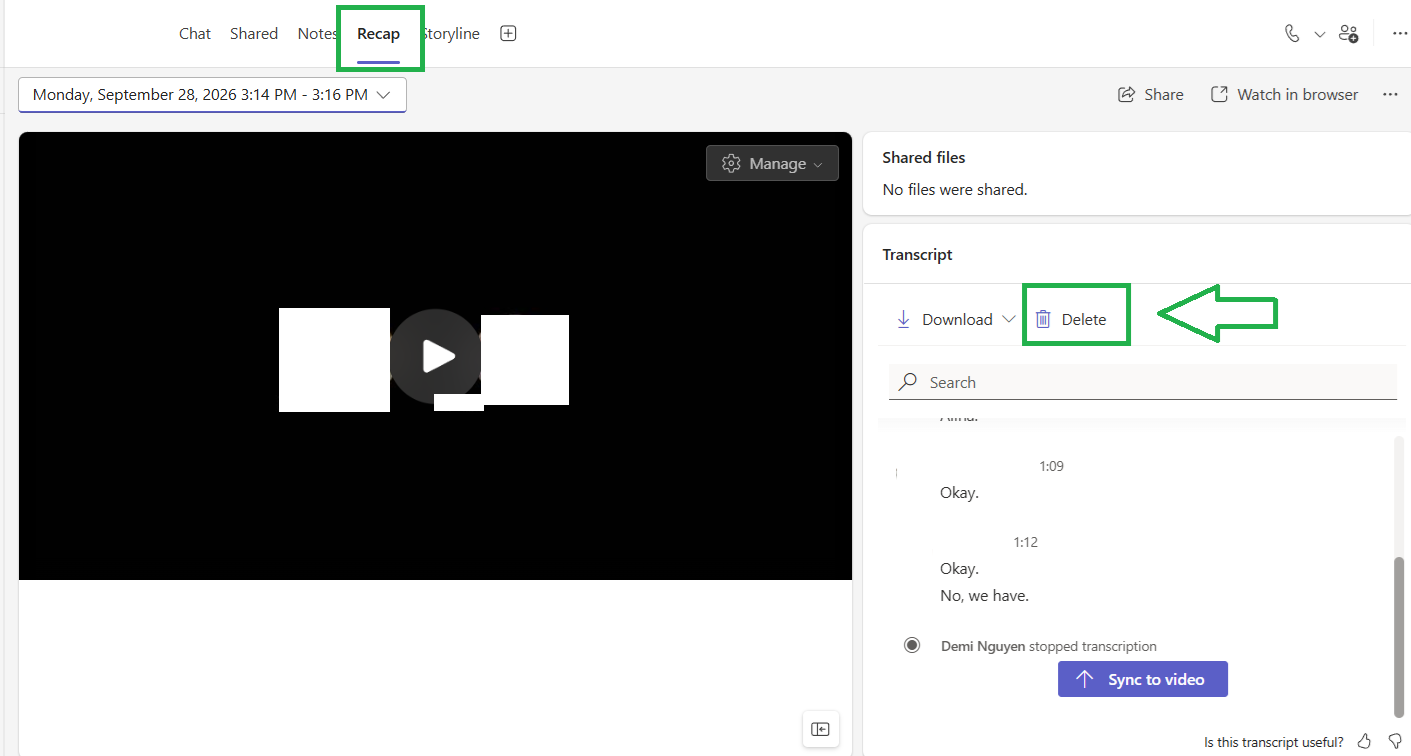The width and height of the screenshot is (1411, 756).
Task: Click the Transcript heading
Action: tap(917, 254)
